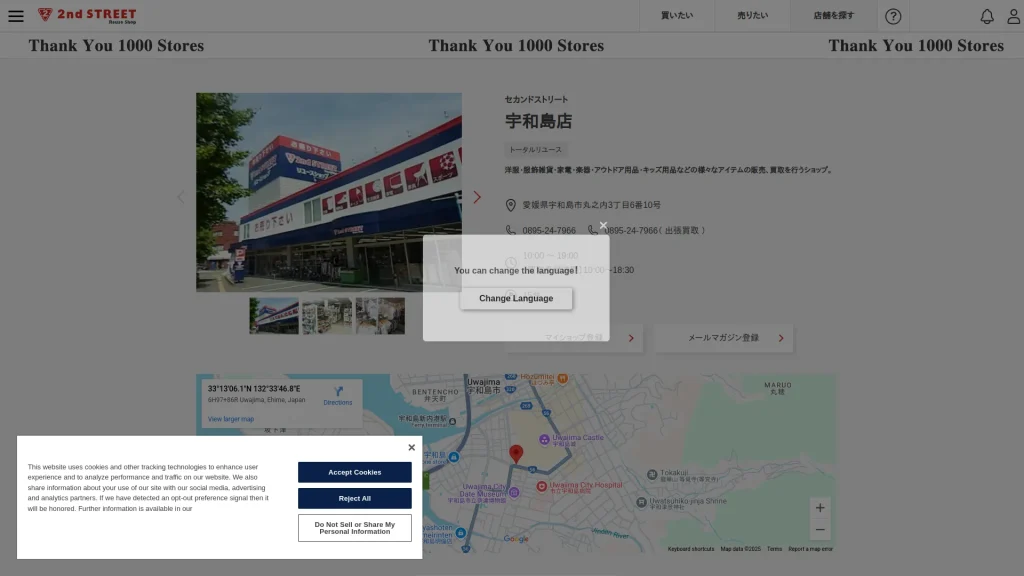Viewport: 1024px width, 576px height.
Task: Click Uwatsuhiko-jinja Shrine map marker
Action: pyautogui.click(x=641, y=502)
